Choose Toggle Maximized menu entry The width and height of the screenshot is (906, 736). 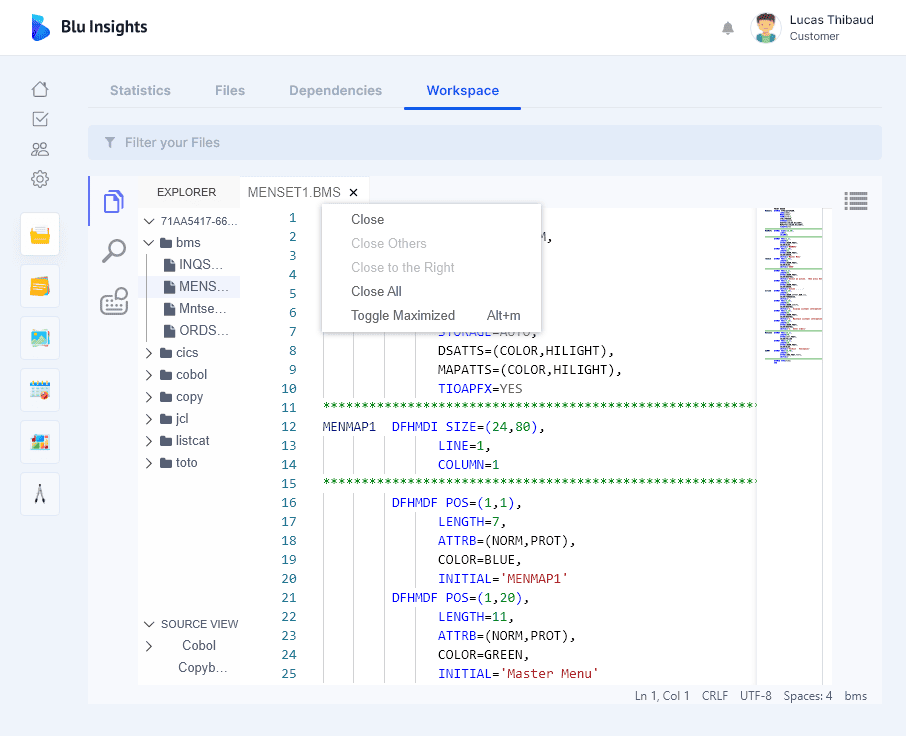click(431, 315)
